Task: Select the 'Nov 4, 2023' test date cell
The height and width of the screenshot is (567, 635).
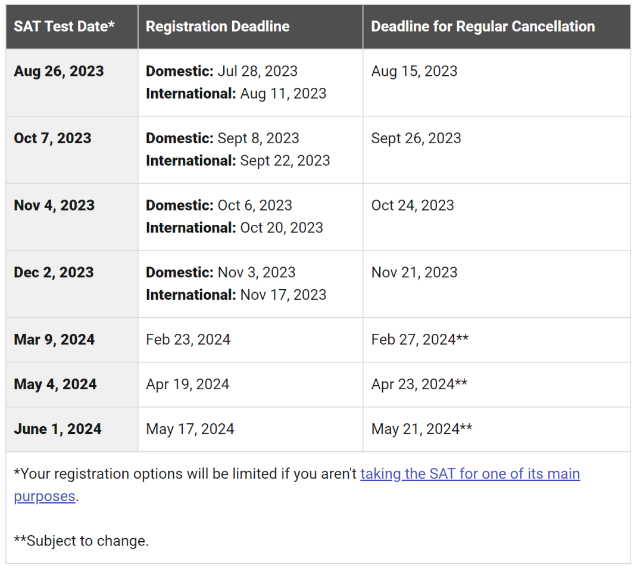Action: (x=54, y=205)
